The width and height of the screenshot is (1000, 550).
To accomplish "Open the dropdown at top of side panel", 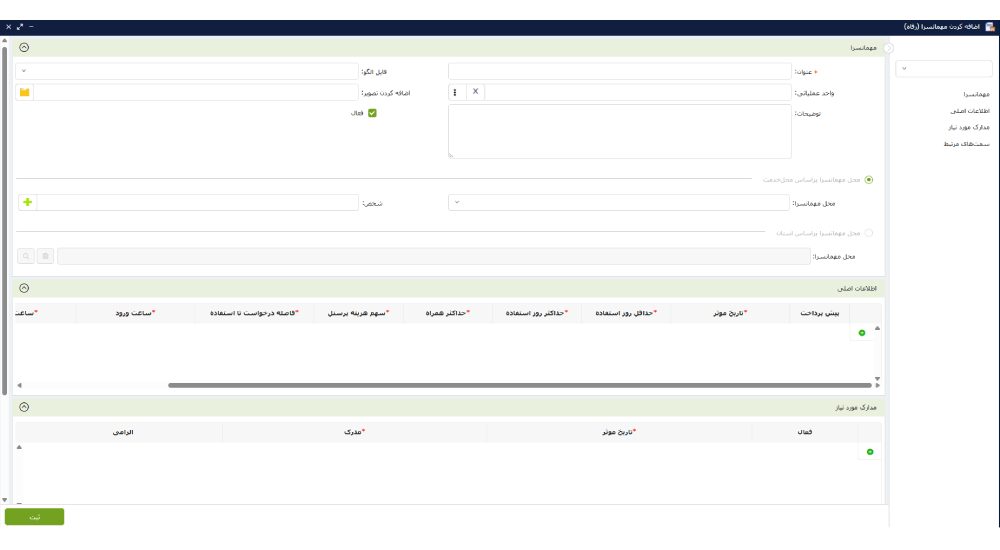I will (944, 68).
